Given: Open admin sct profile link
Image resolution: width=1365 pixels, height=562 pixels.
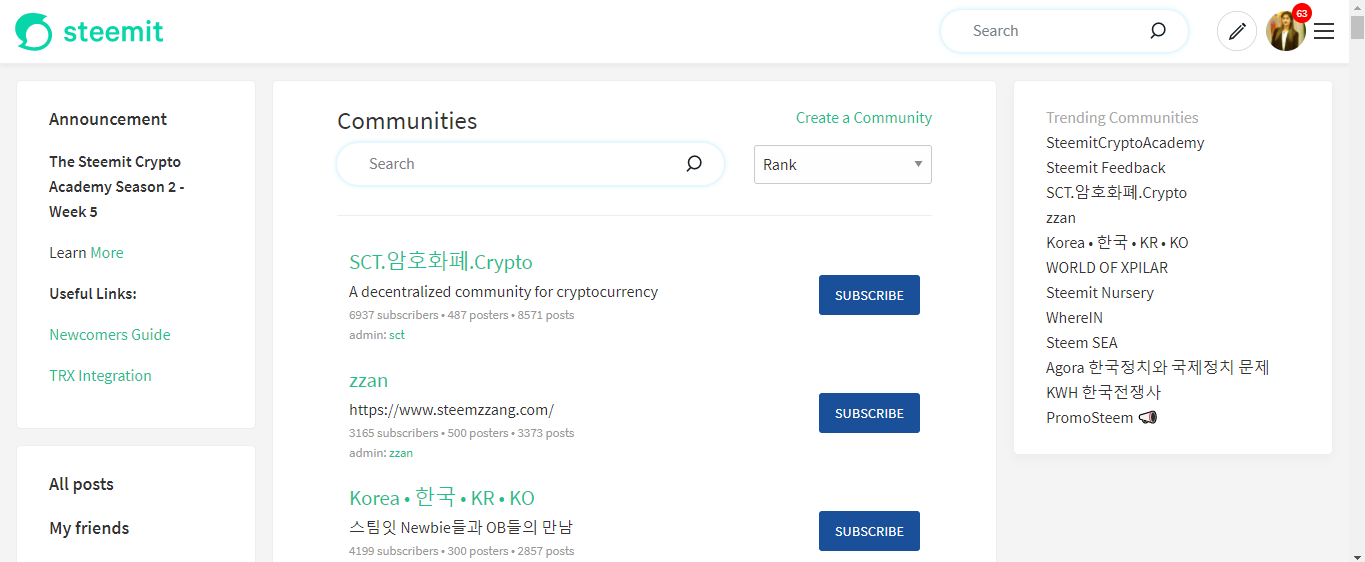Looking at the screenshot, I should pos(397,335).
